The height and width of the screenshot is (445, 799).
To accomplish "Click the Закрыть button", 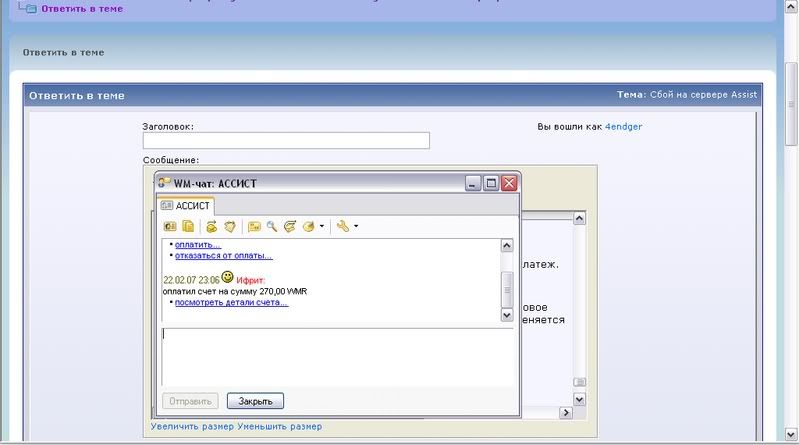I will click(255, 401).
